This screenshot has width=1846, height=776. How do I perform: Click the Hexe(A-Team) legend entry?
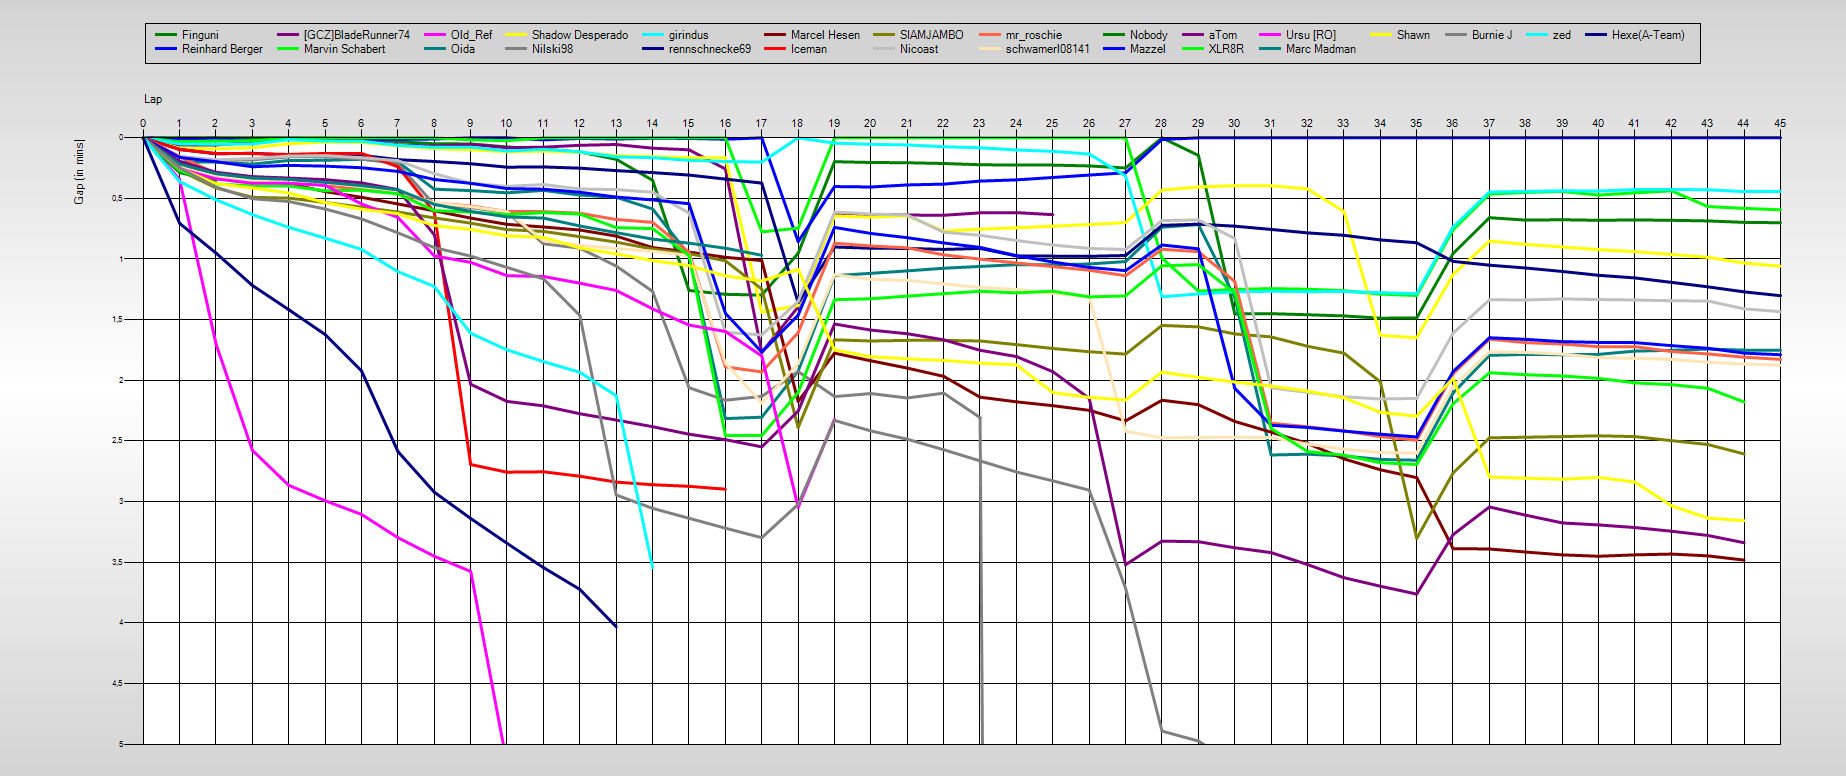click(1647, 35)
